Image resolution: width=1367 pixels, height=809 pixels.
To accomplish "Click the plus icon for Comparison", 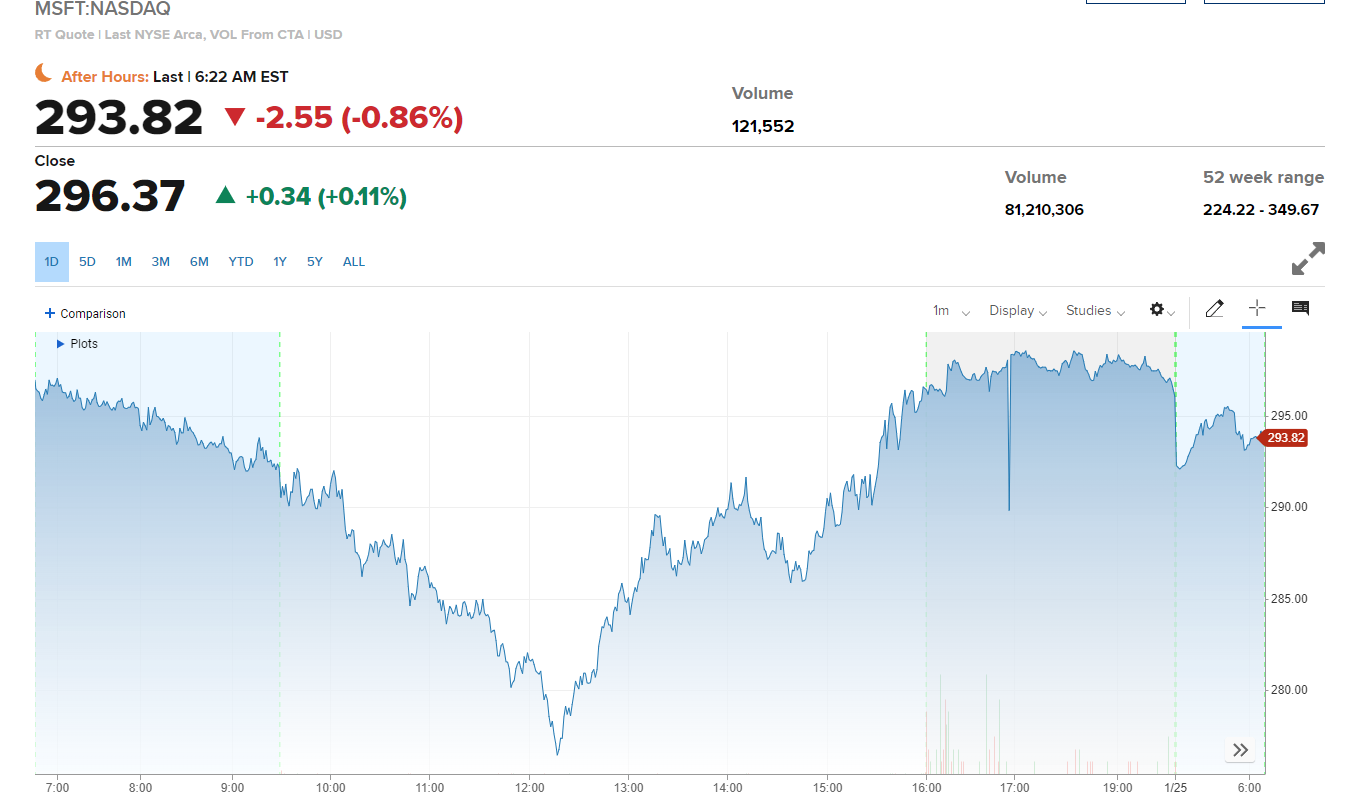I will click(x=50, y=313).
